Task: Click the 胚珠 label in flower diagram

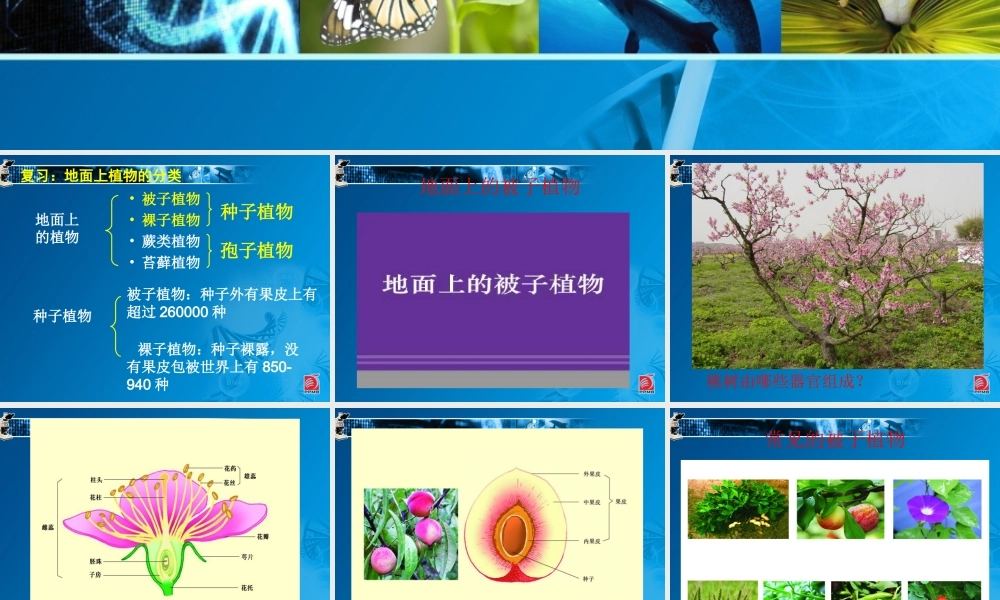Action: [96, 561]
